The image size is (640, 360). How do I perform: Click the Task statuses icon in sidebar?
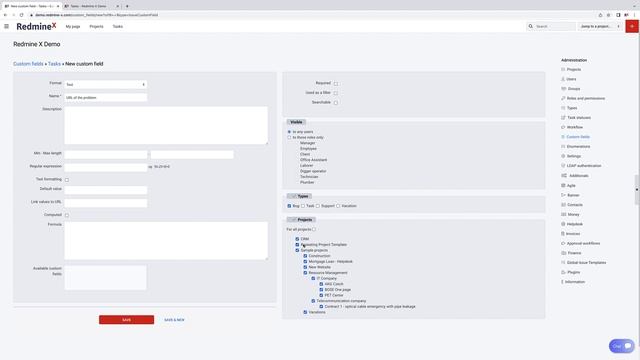pyautogui.click(x=563, y=118)
